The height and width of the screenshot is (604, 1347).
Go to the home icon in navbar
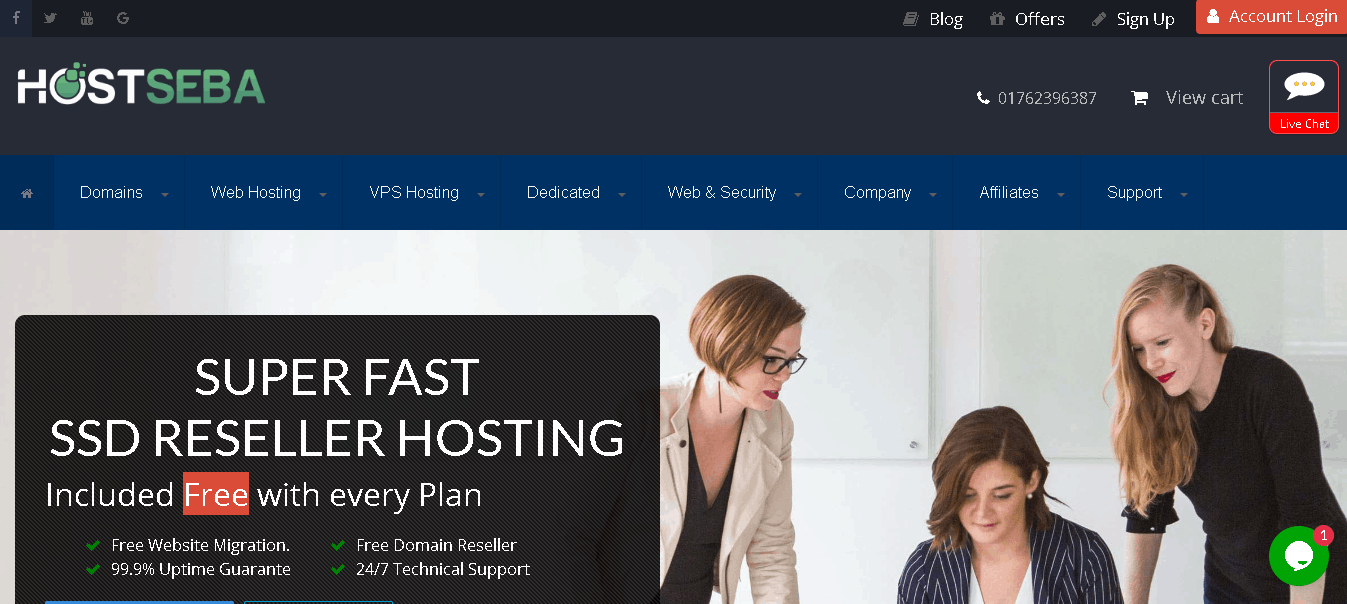pyautogui.click(x=27, y=193)
